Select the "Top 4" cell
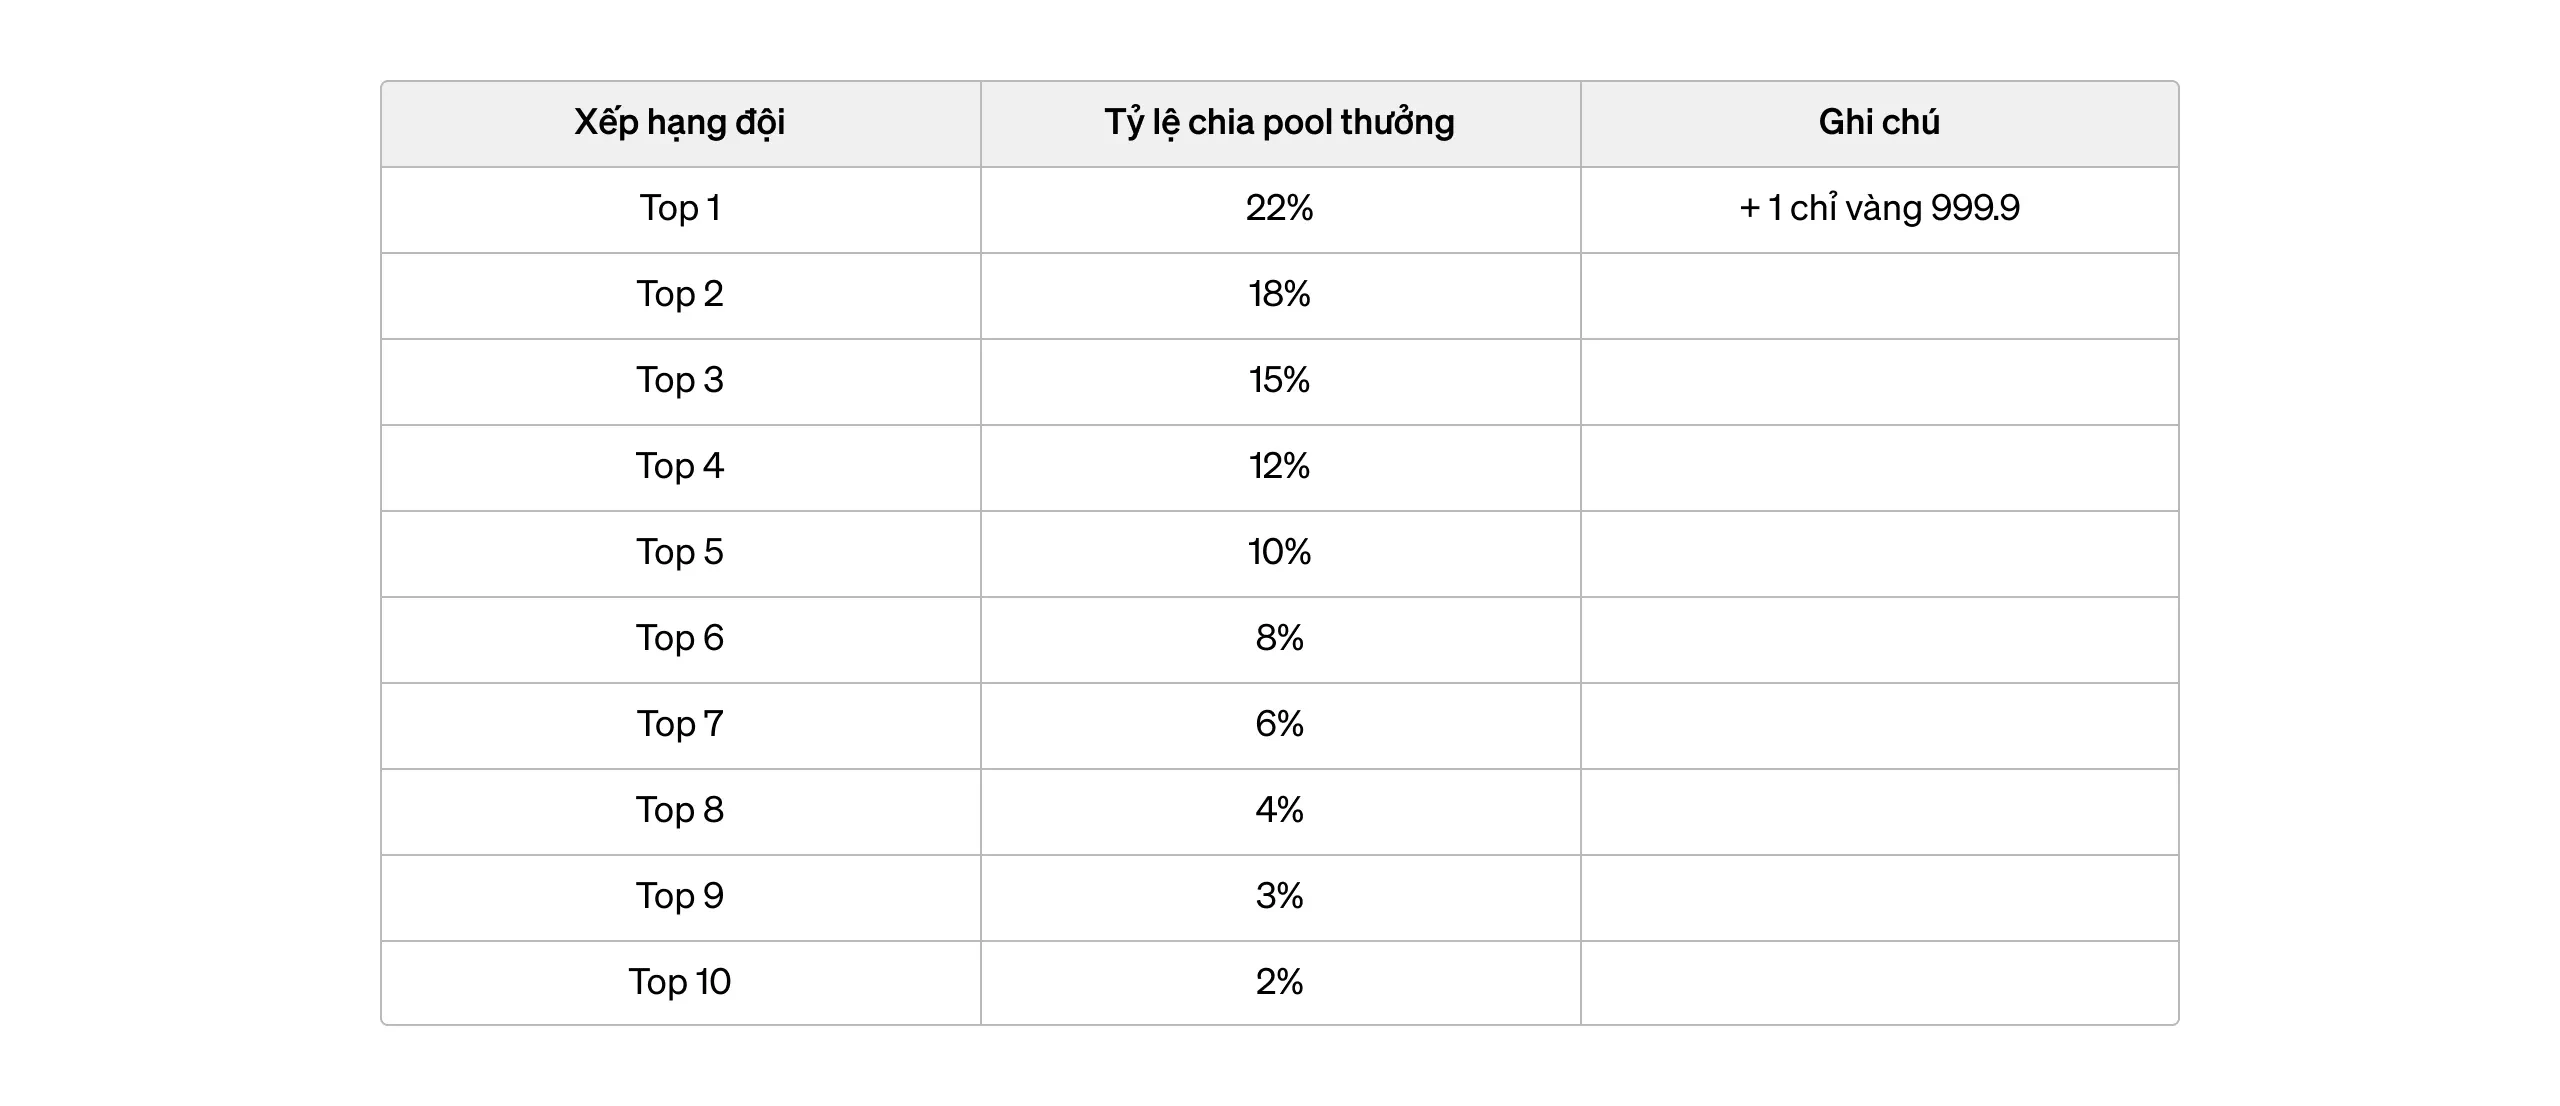The height and width of the screenshot is (1106, 2560). tap(680, 467)
